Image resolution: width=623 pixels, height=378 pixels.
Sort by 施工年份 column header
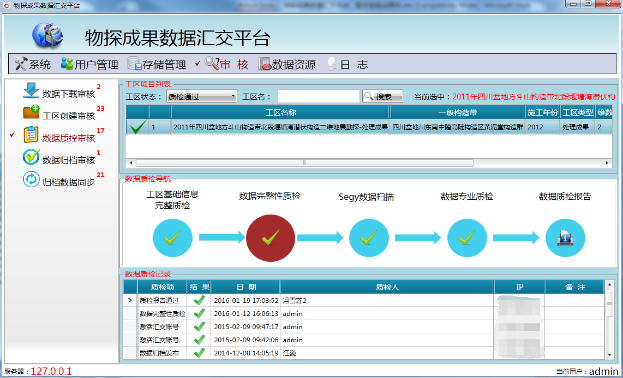[543, 112]
